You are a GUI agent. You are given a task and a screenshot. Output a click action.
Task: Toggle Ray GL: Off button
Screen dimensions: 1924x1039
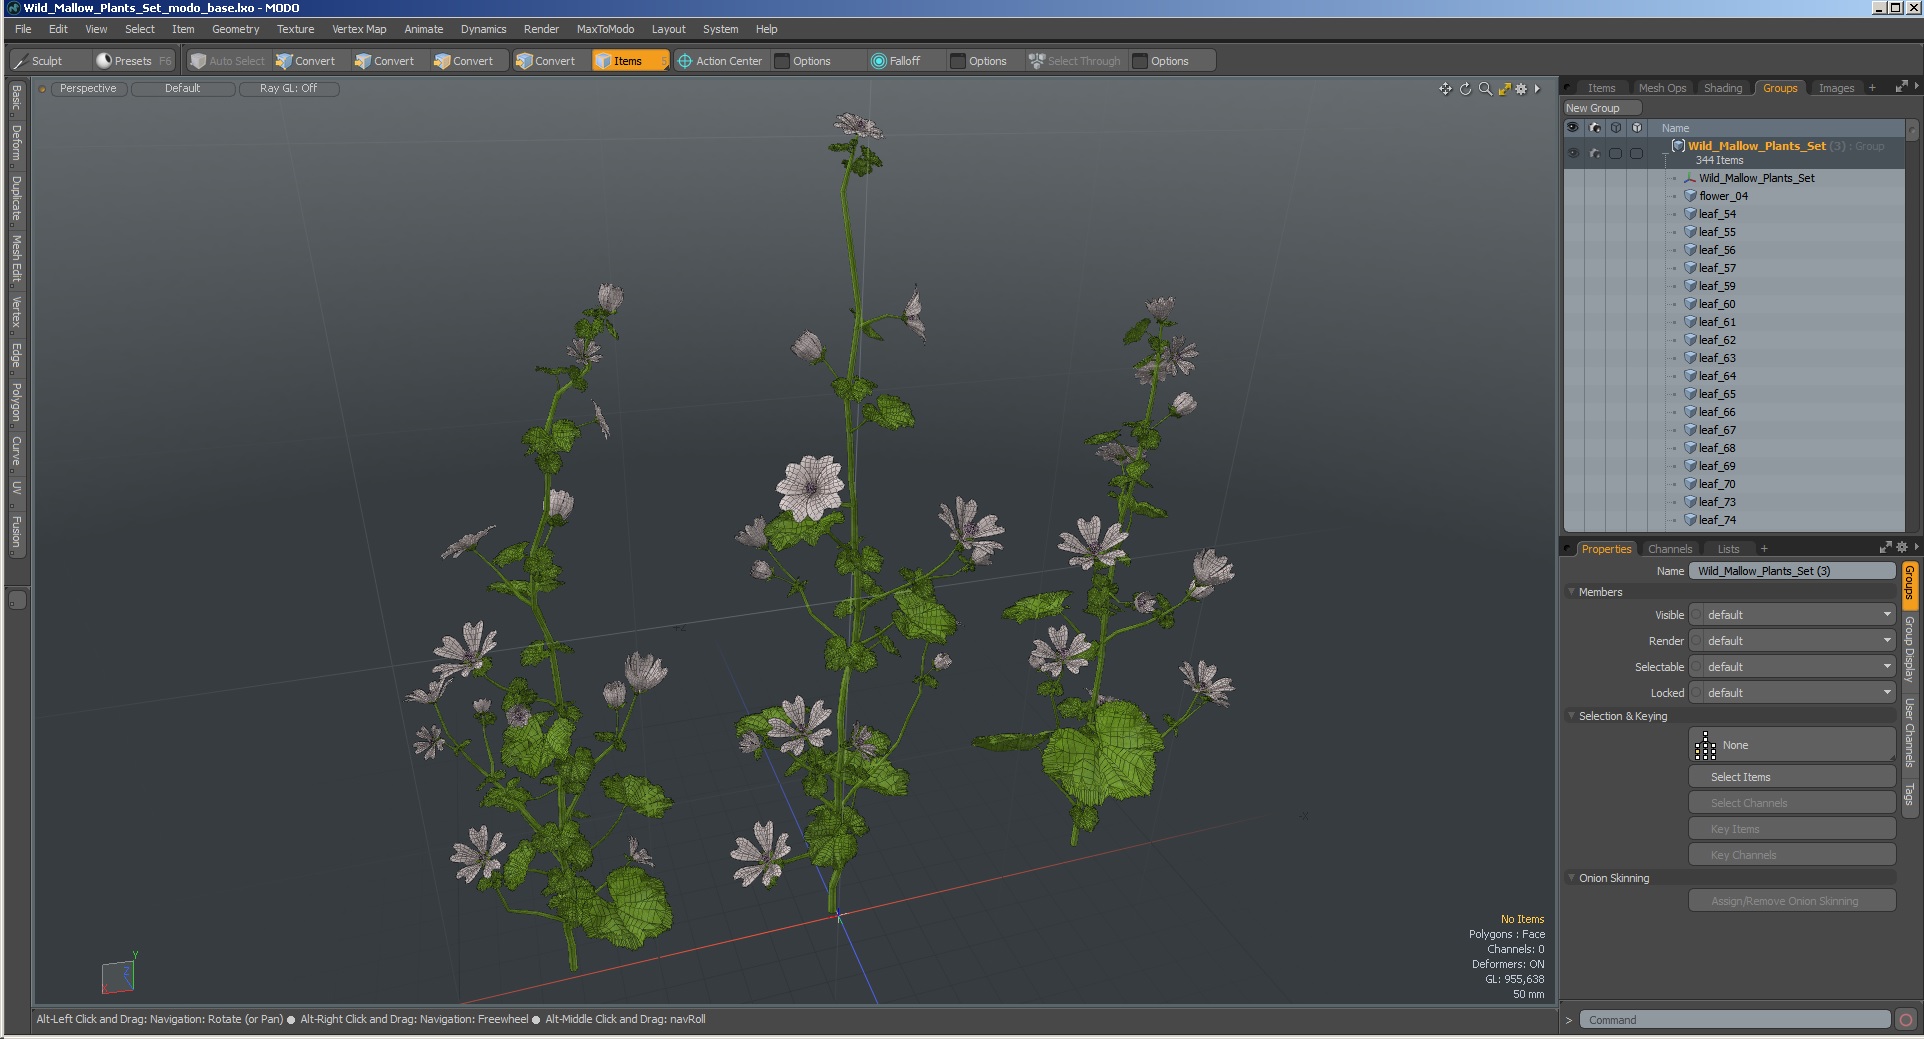click(289, 89)
